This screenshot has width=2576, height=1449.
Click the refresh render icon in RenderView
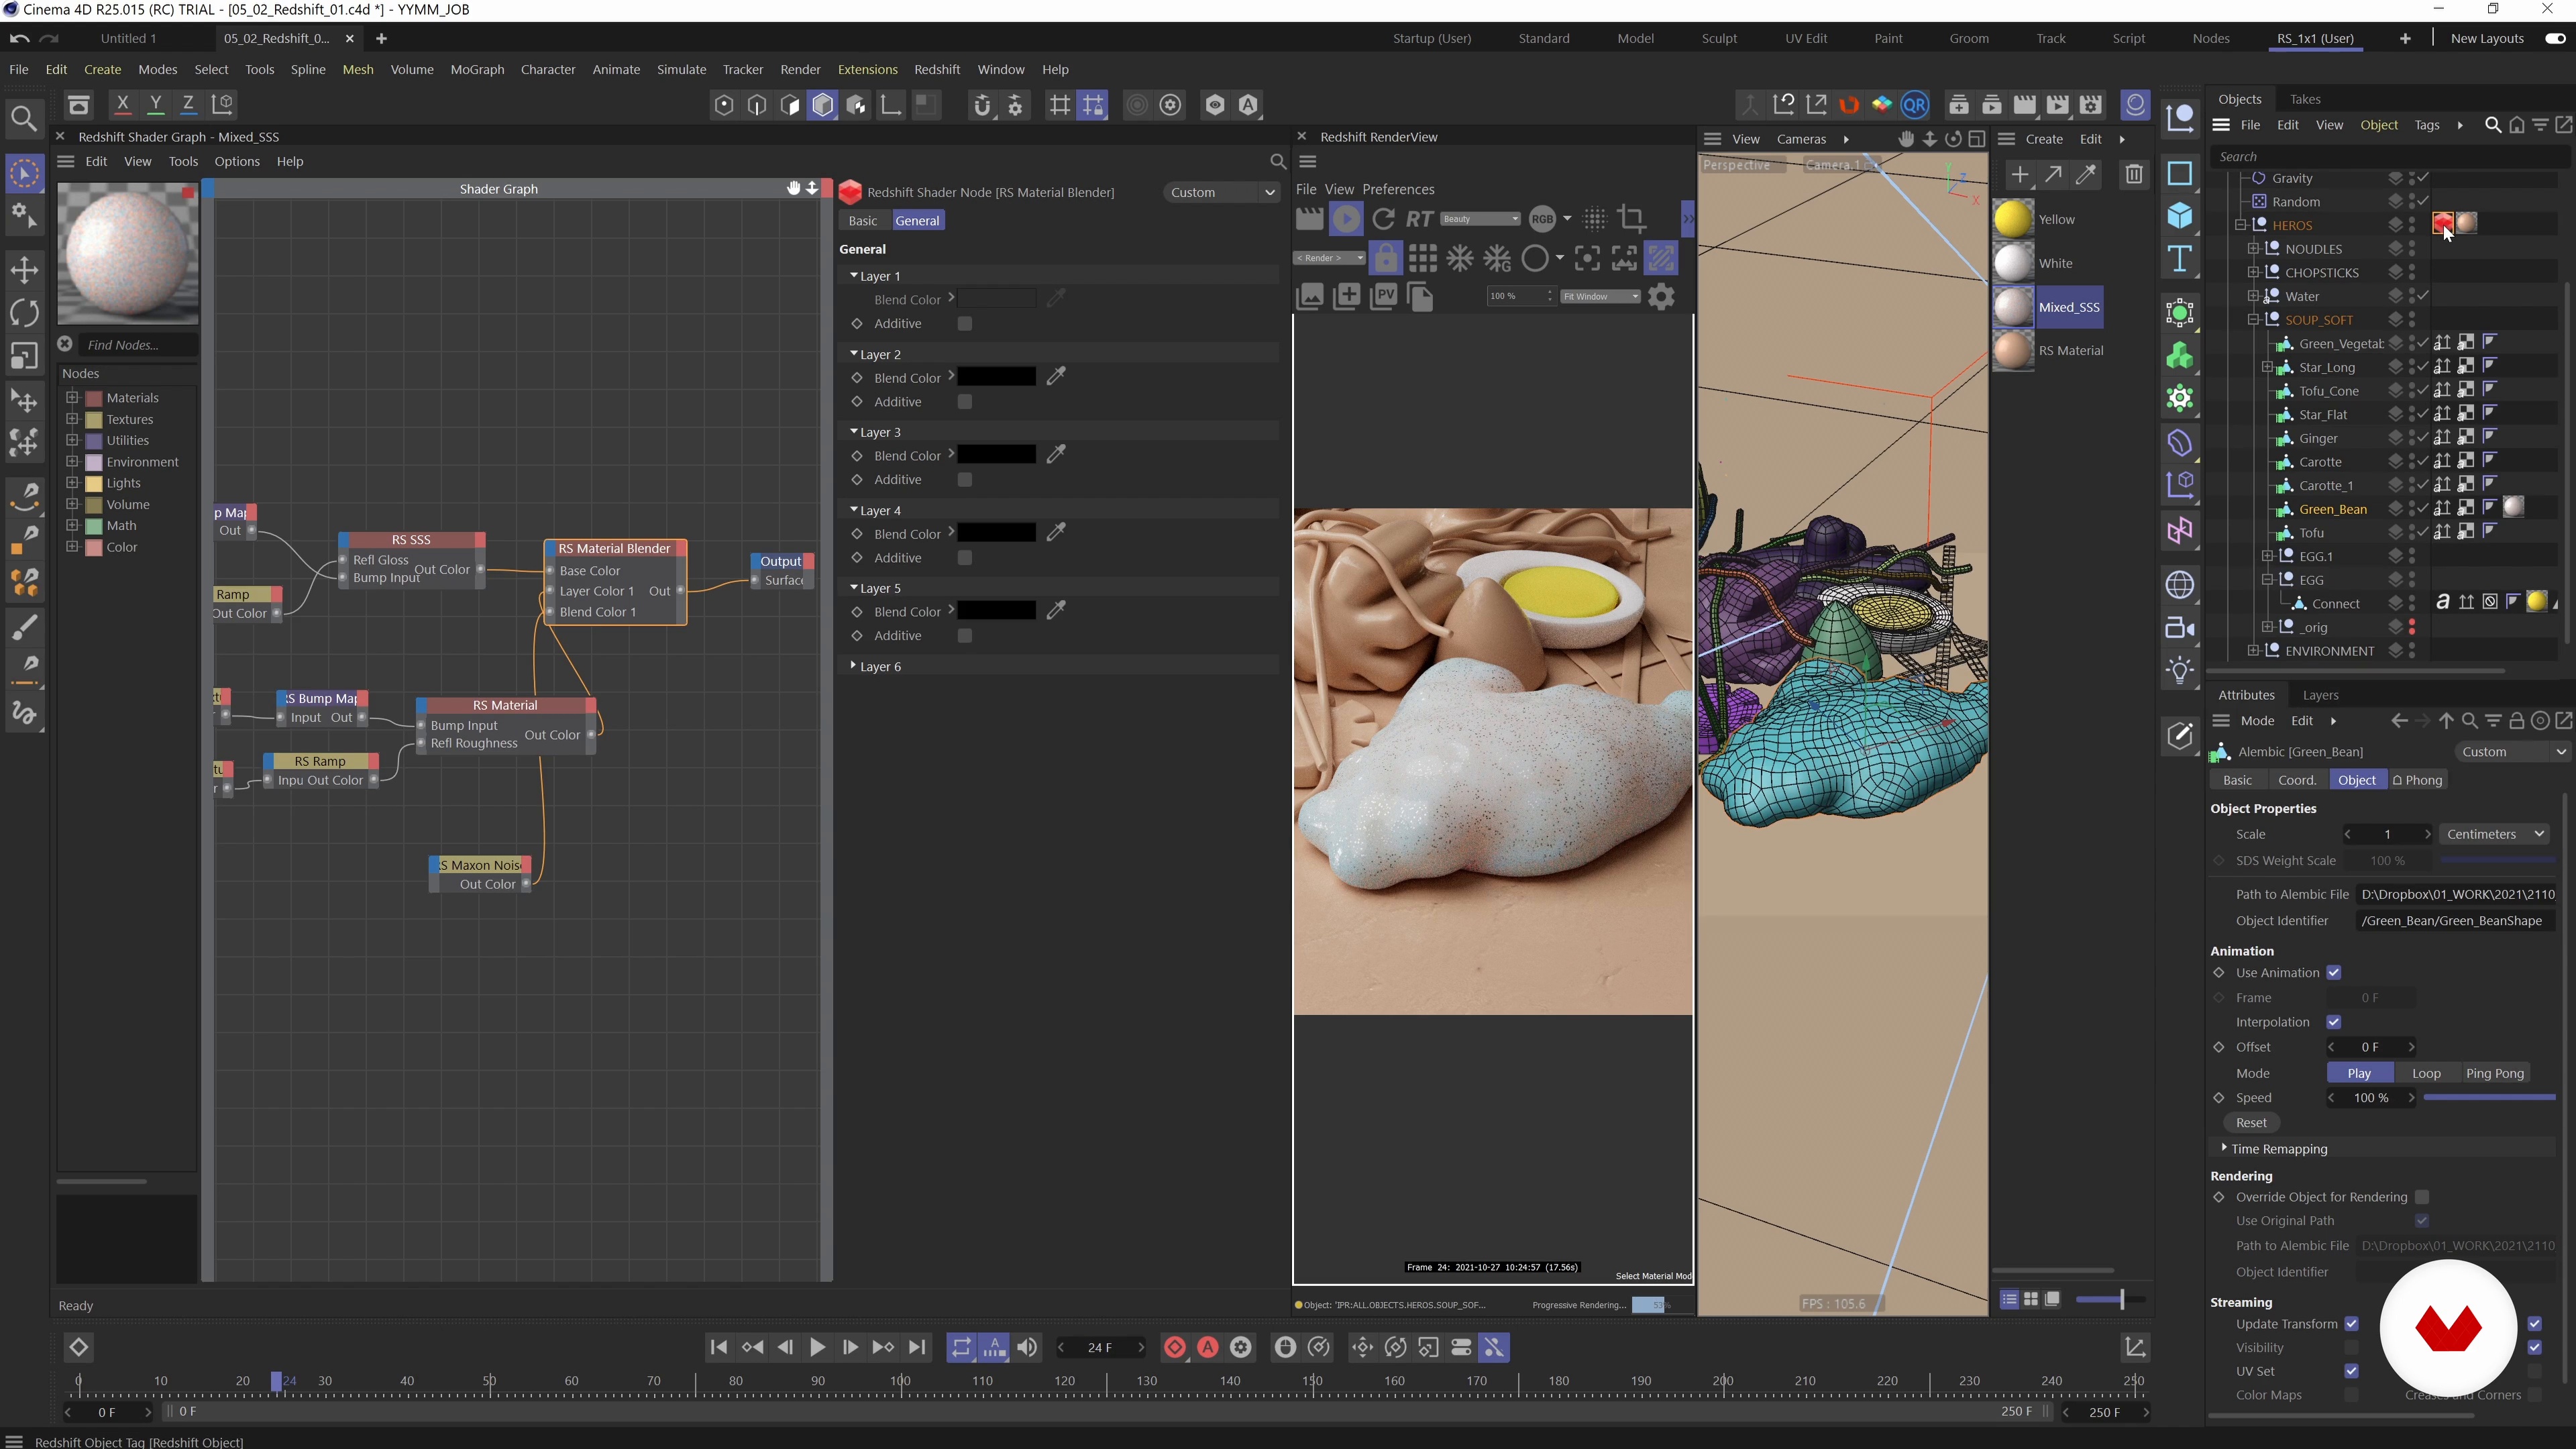click(x=1383, y=219)
